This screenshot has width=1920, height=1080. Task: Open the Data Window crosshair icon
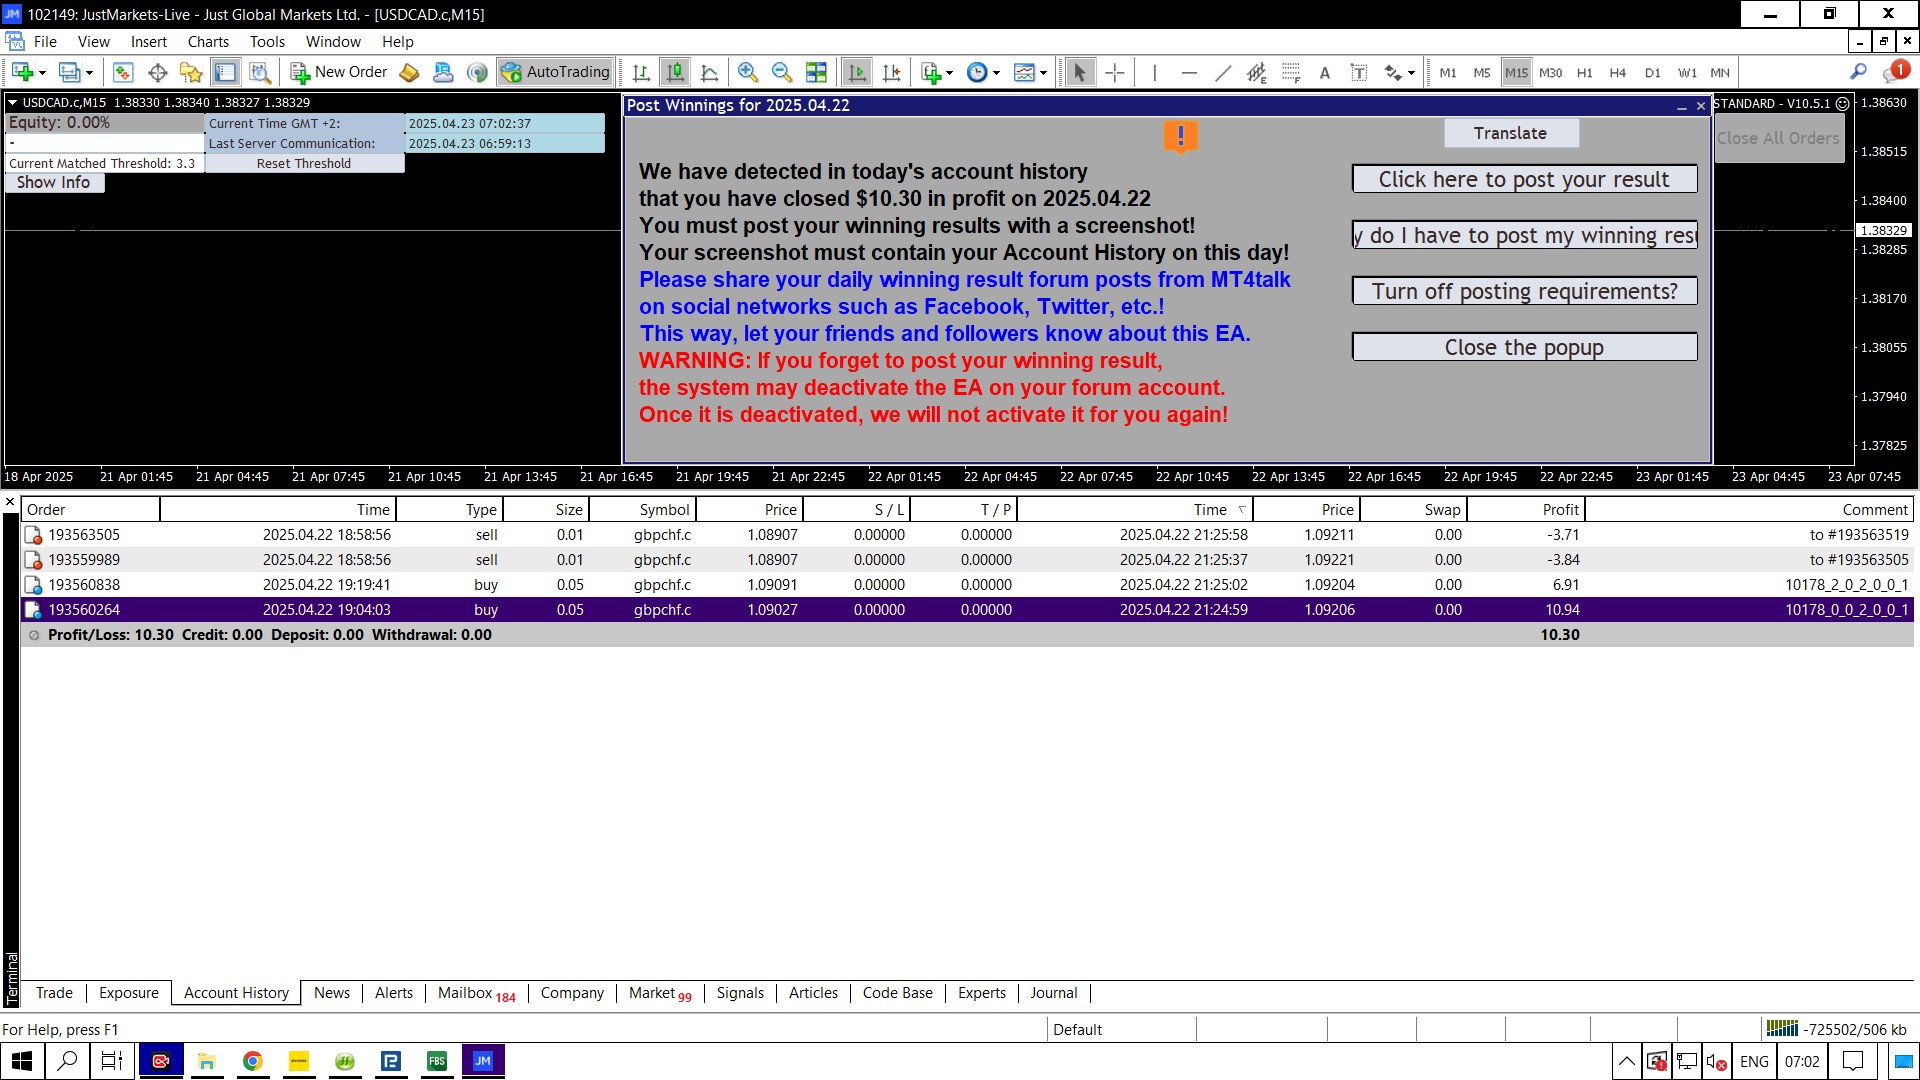(157, 72)
